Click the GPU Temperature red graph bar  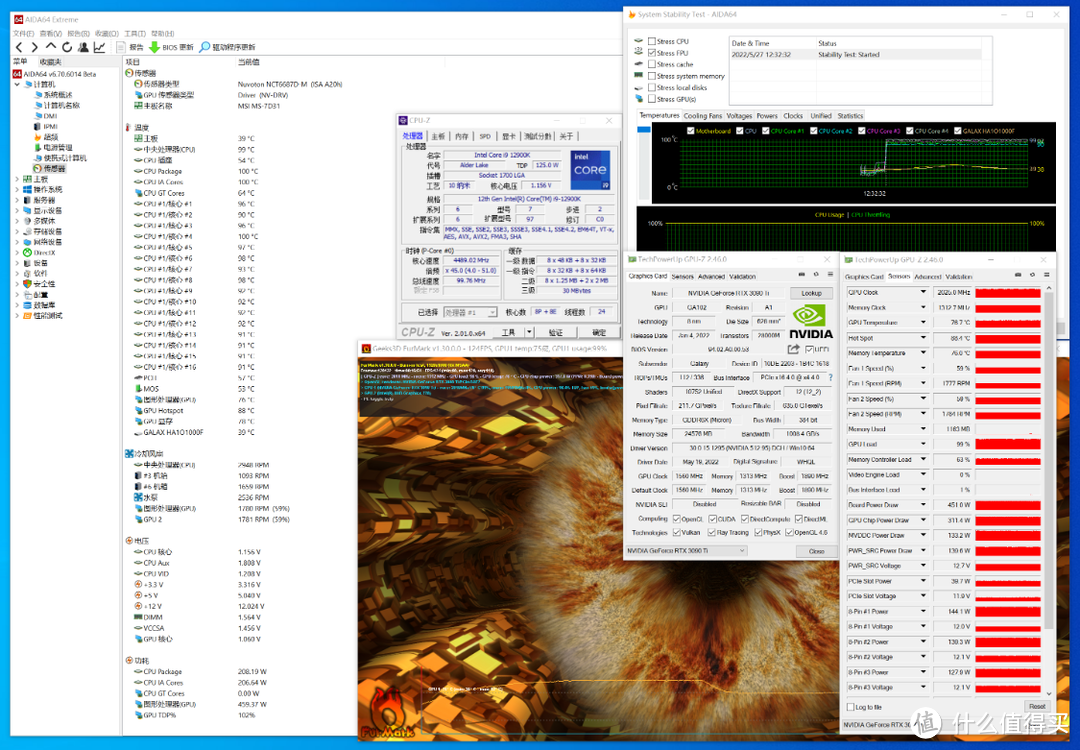pos(1008,322)
